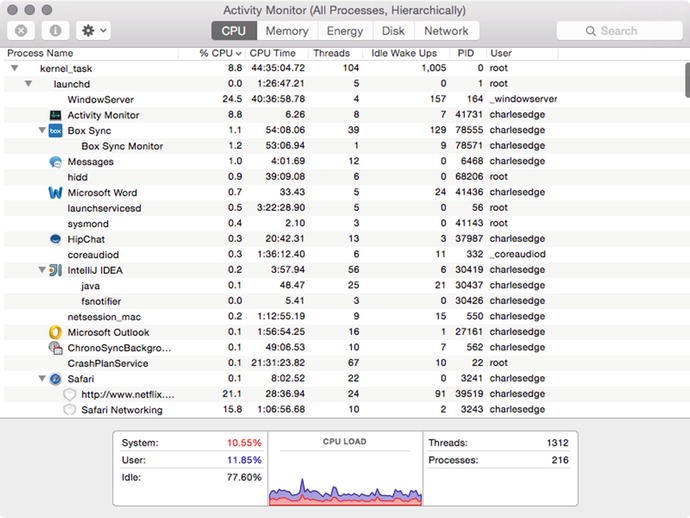
Task: Sort by User column header
Action: [x=501, y=53]
